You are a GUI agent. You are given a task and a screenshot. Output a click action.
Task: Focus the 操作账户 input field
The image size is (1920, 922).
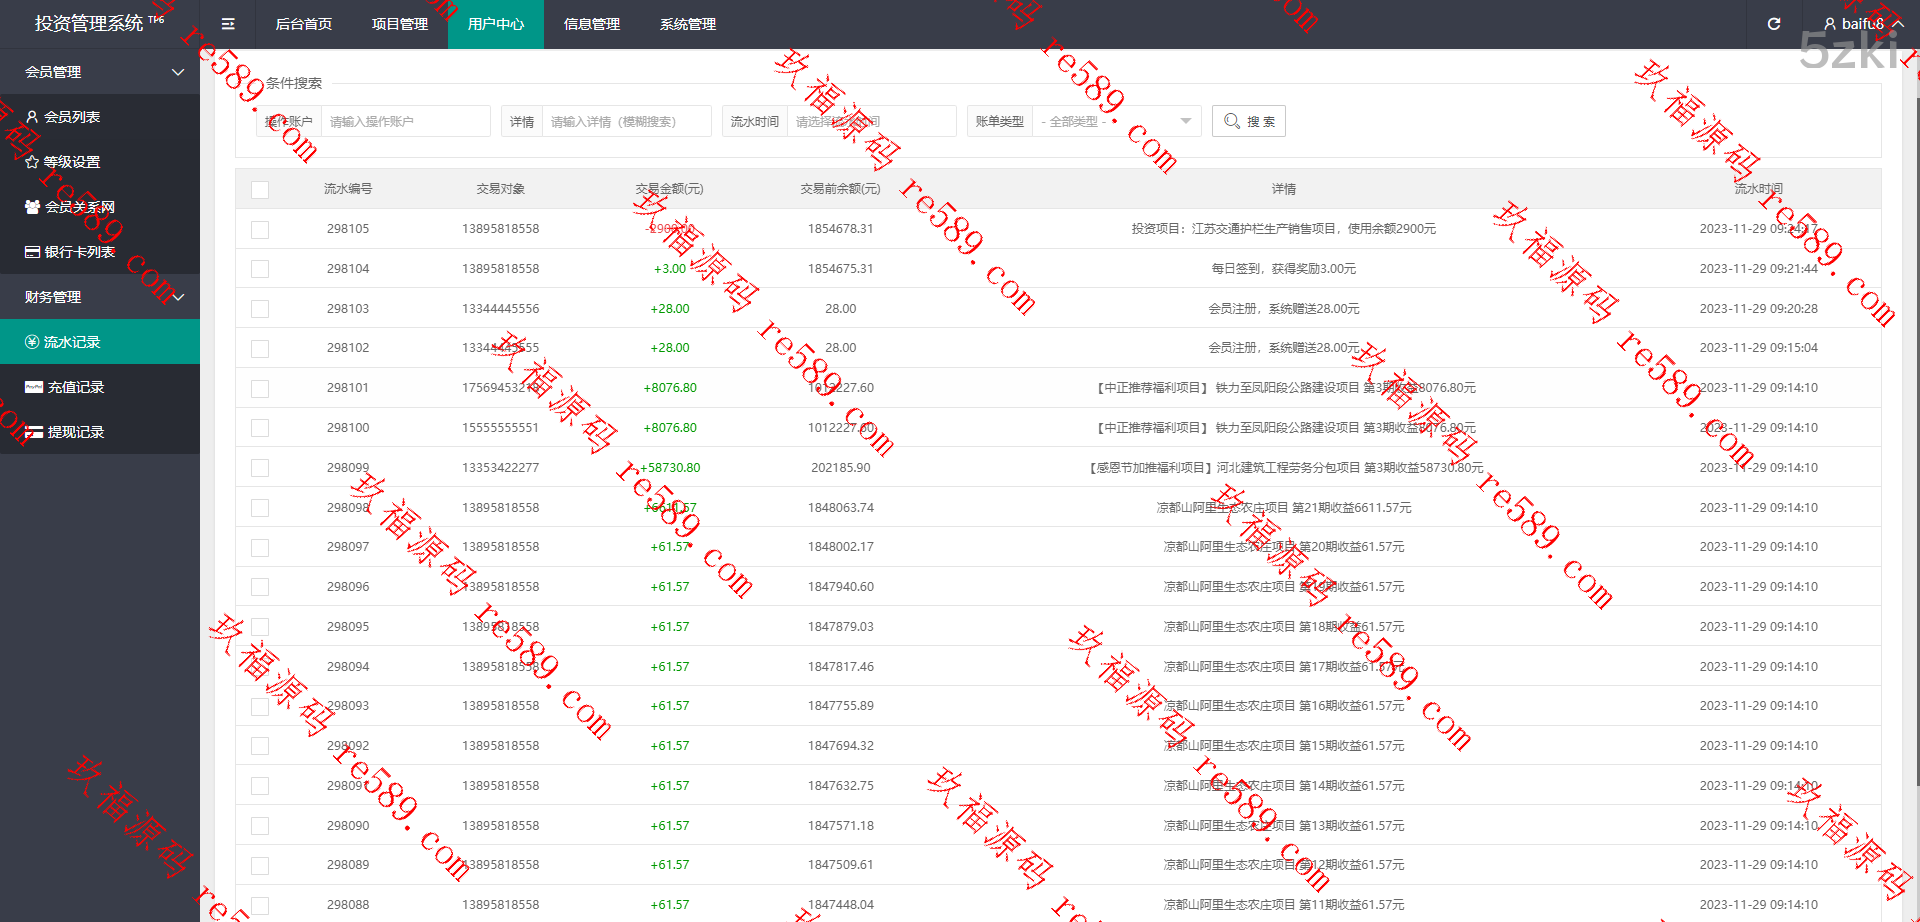[x=405, y=121]
